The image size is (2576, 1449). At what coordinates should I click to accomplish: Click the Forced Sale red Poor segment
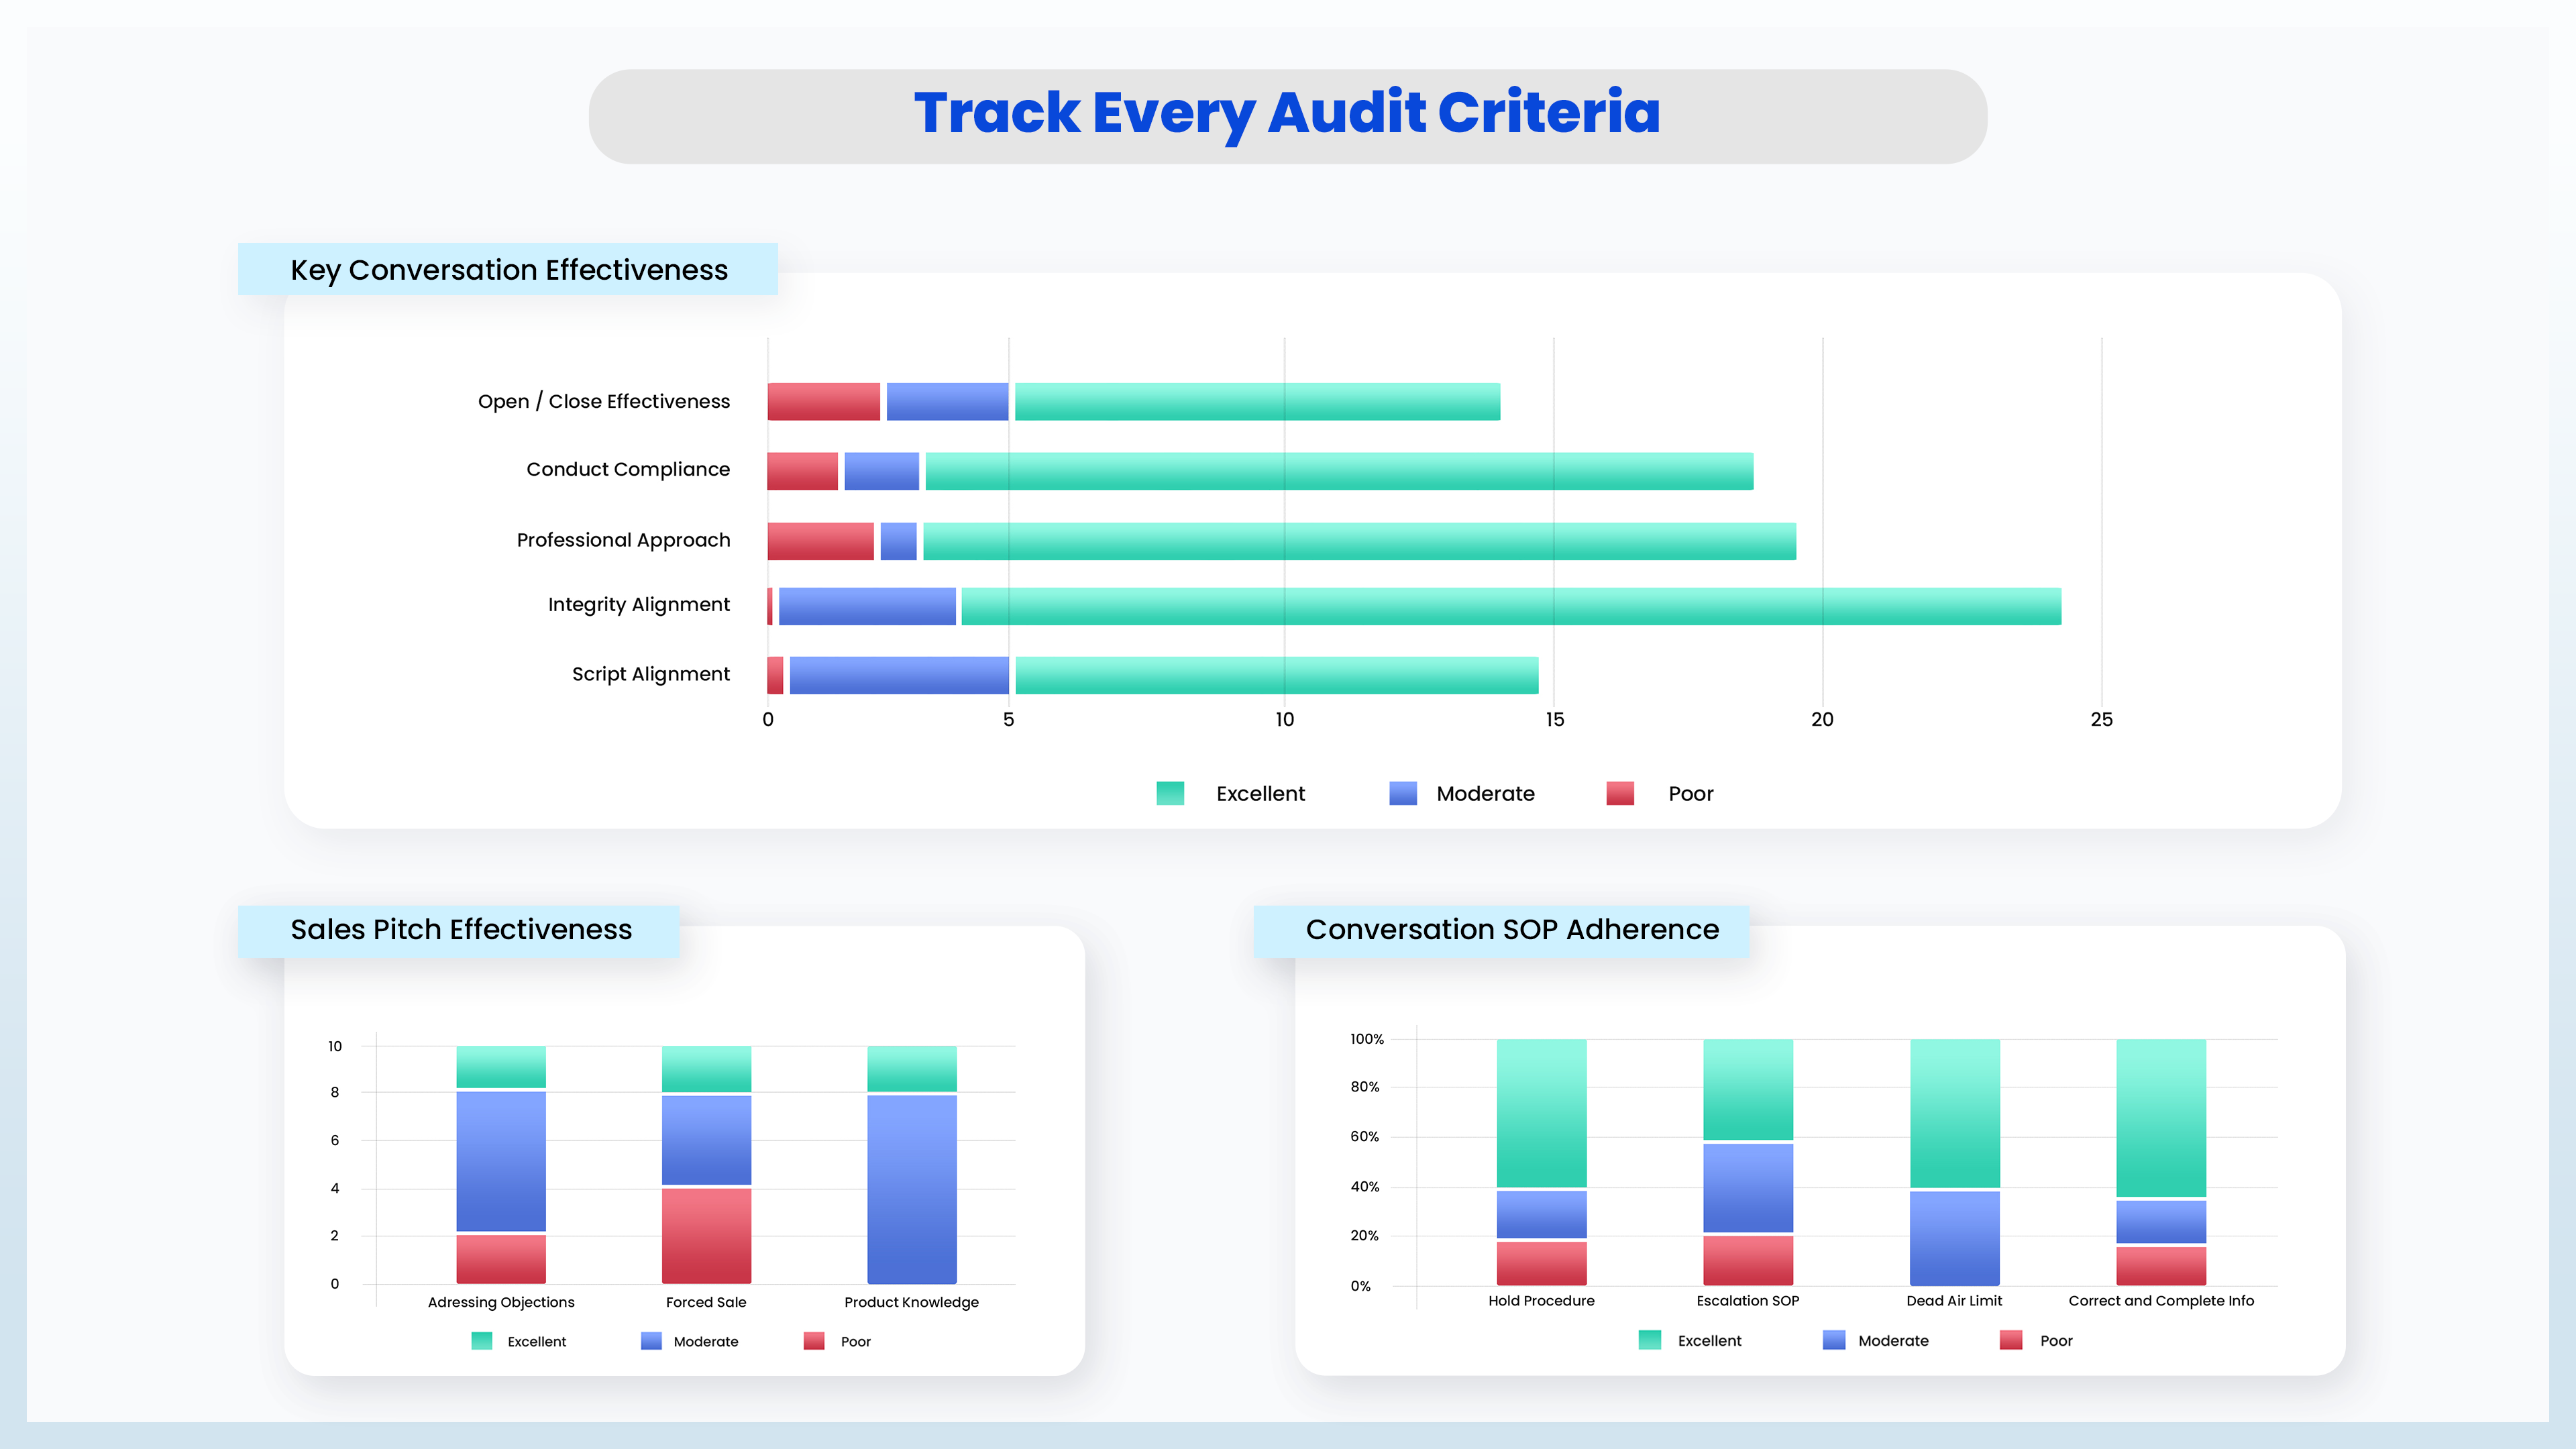point(706,1235)
